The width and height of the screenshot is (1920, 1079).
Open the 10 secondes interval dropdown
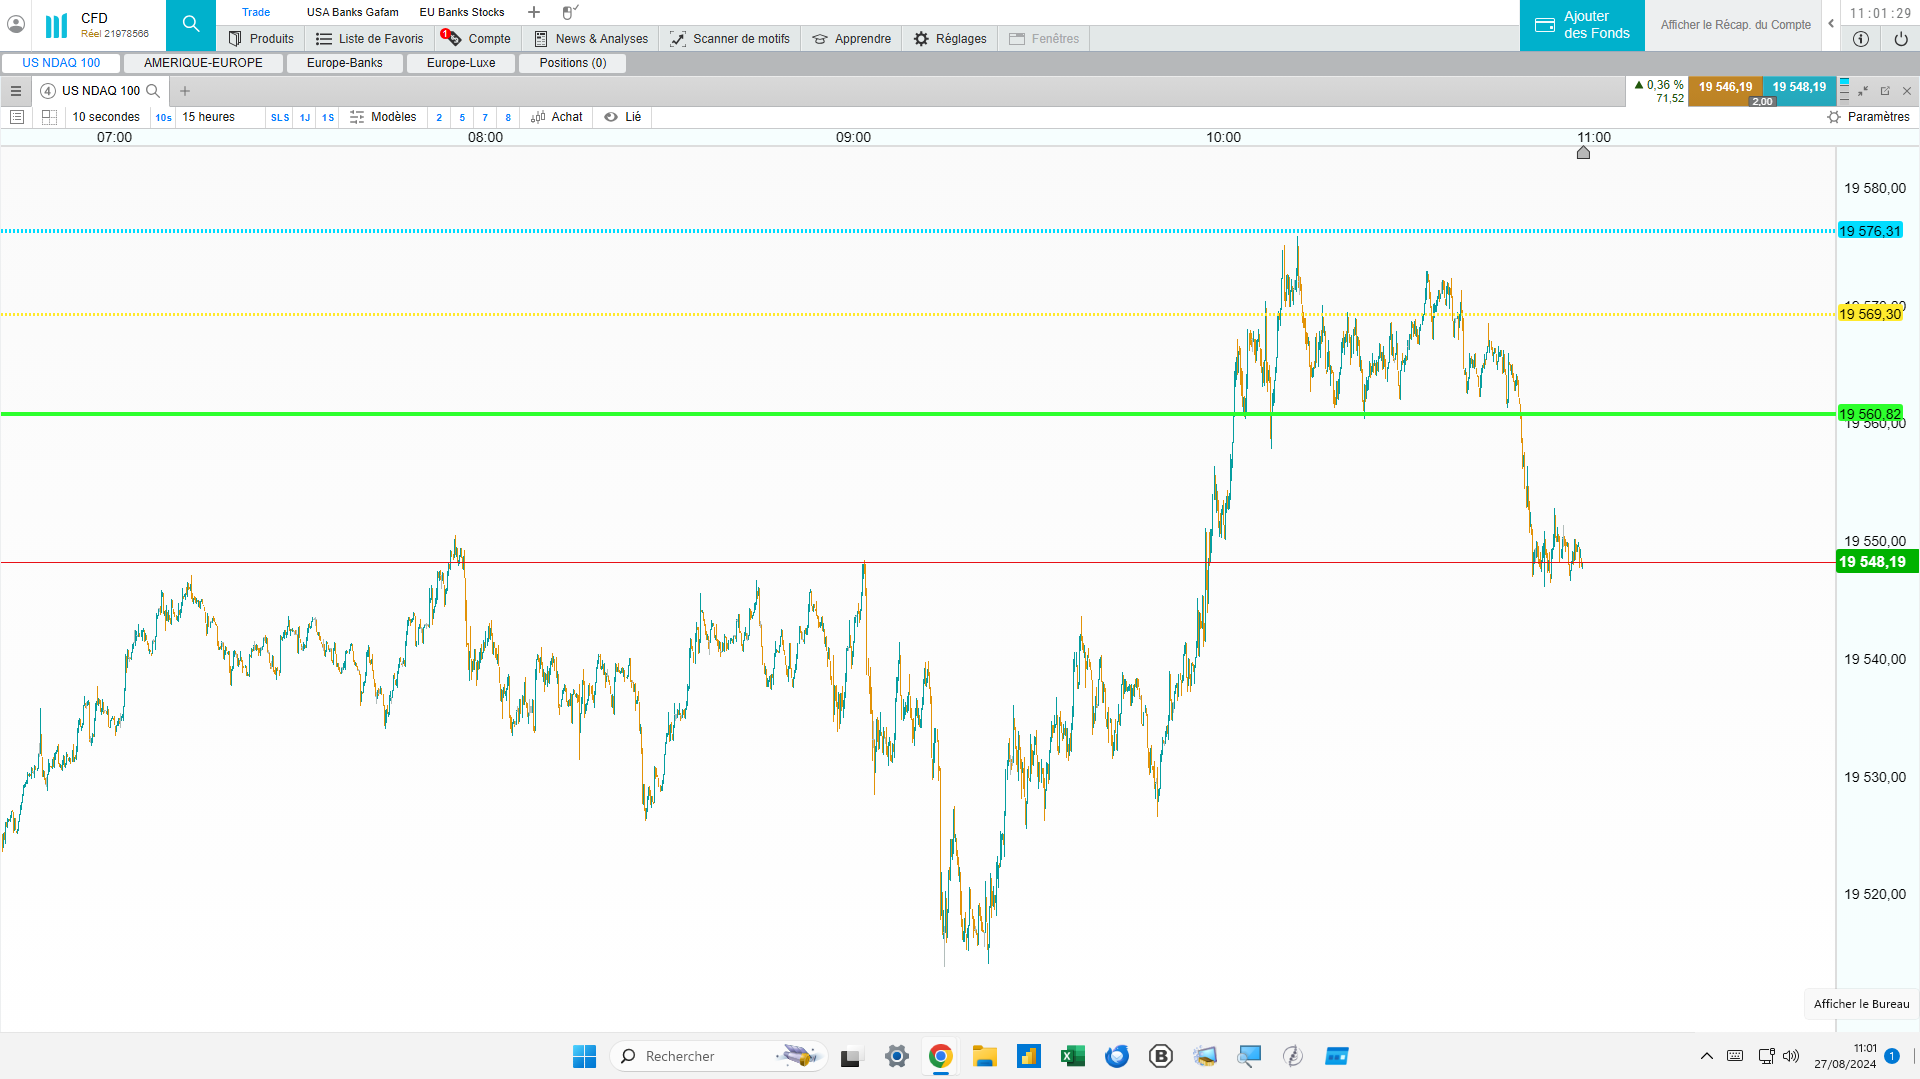coord(106,117)
